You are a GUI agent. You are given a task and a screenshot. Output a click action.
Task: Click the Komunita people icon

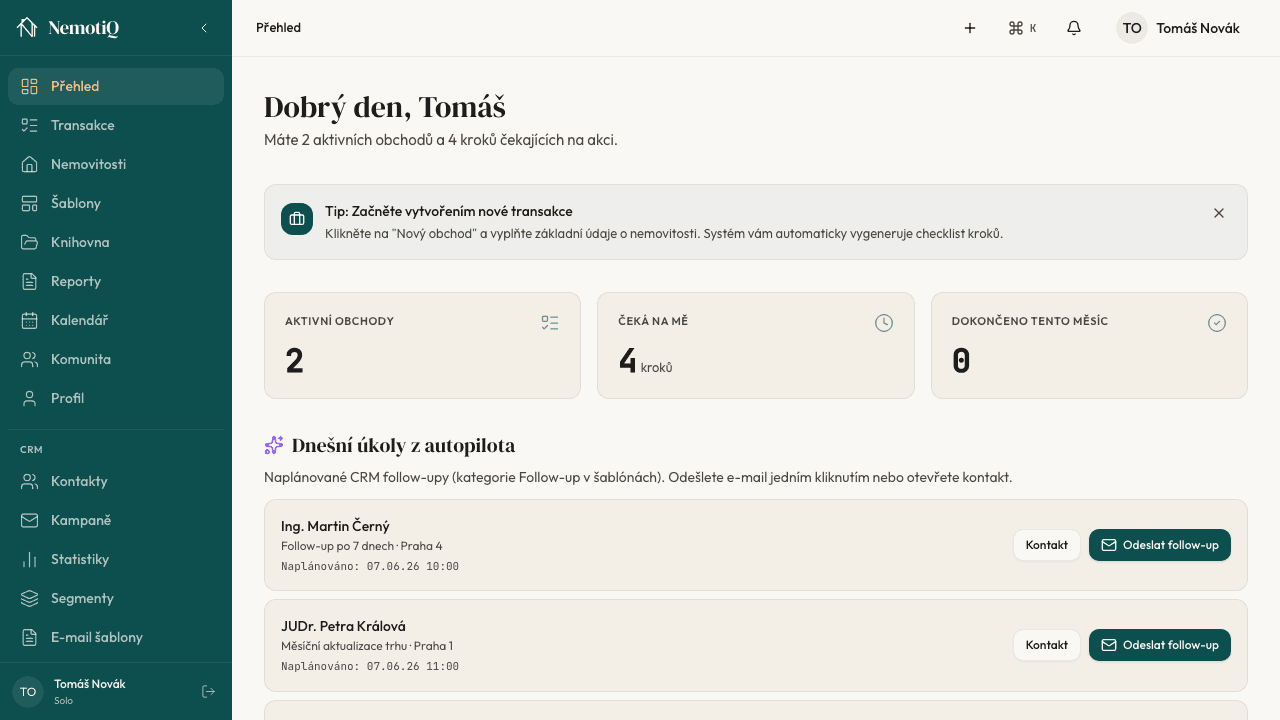[30, 359]
